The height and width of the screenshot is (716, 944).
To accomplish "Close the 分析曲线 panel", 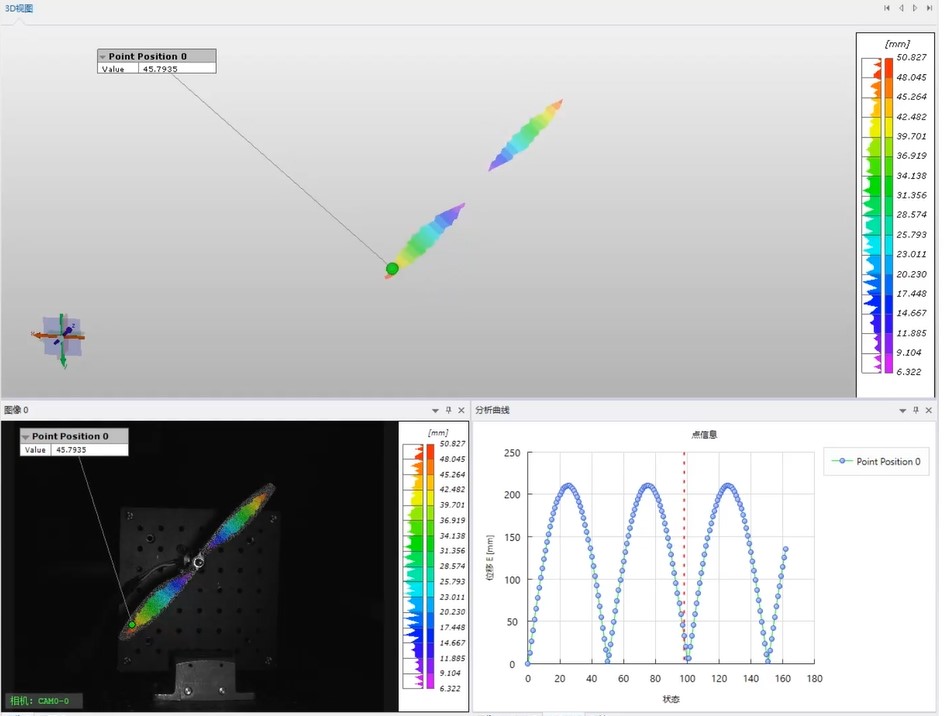I will click(929, 410).
